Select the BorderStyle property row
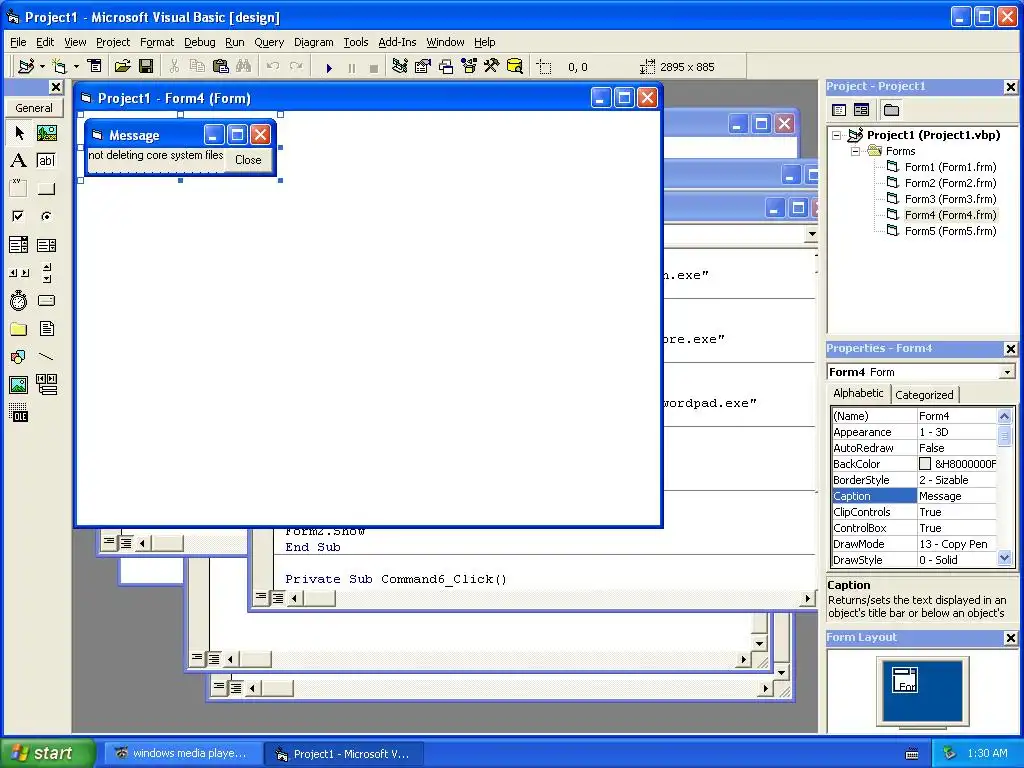This screenshot has height=768, width=1024. 914,480
